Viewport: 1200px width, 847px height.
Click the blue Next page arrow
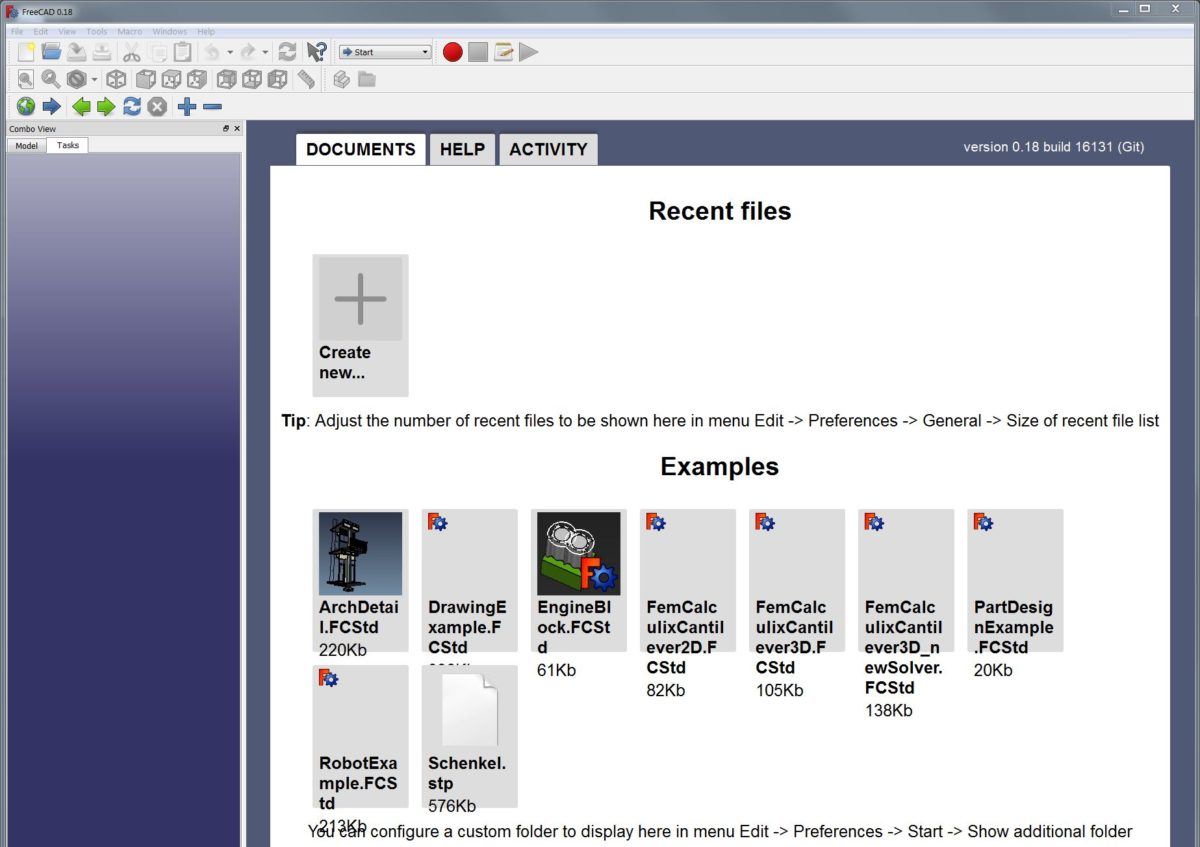tap(51, 106)
